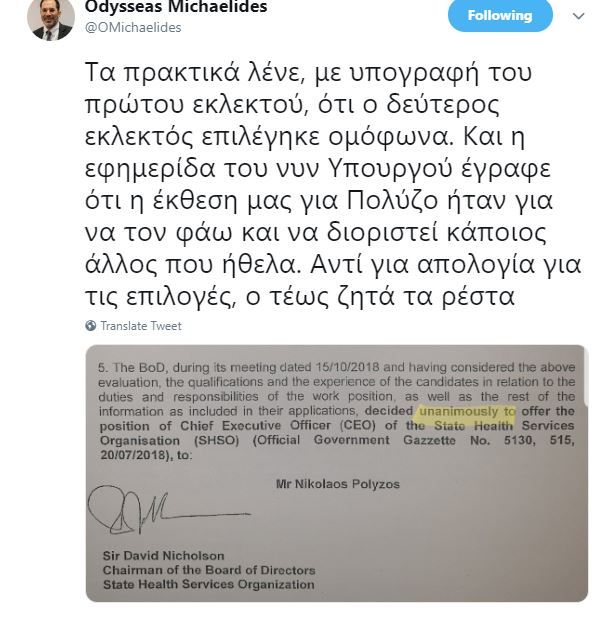Click the first tweet line Τα πρακτικά λένε
616x618 pixels.
coord(308,72)
